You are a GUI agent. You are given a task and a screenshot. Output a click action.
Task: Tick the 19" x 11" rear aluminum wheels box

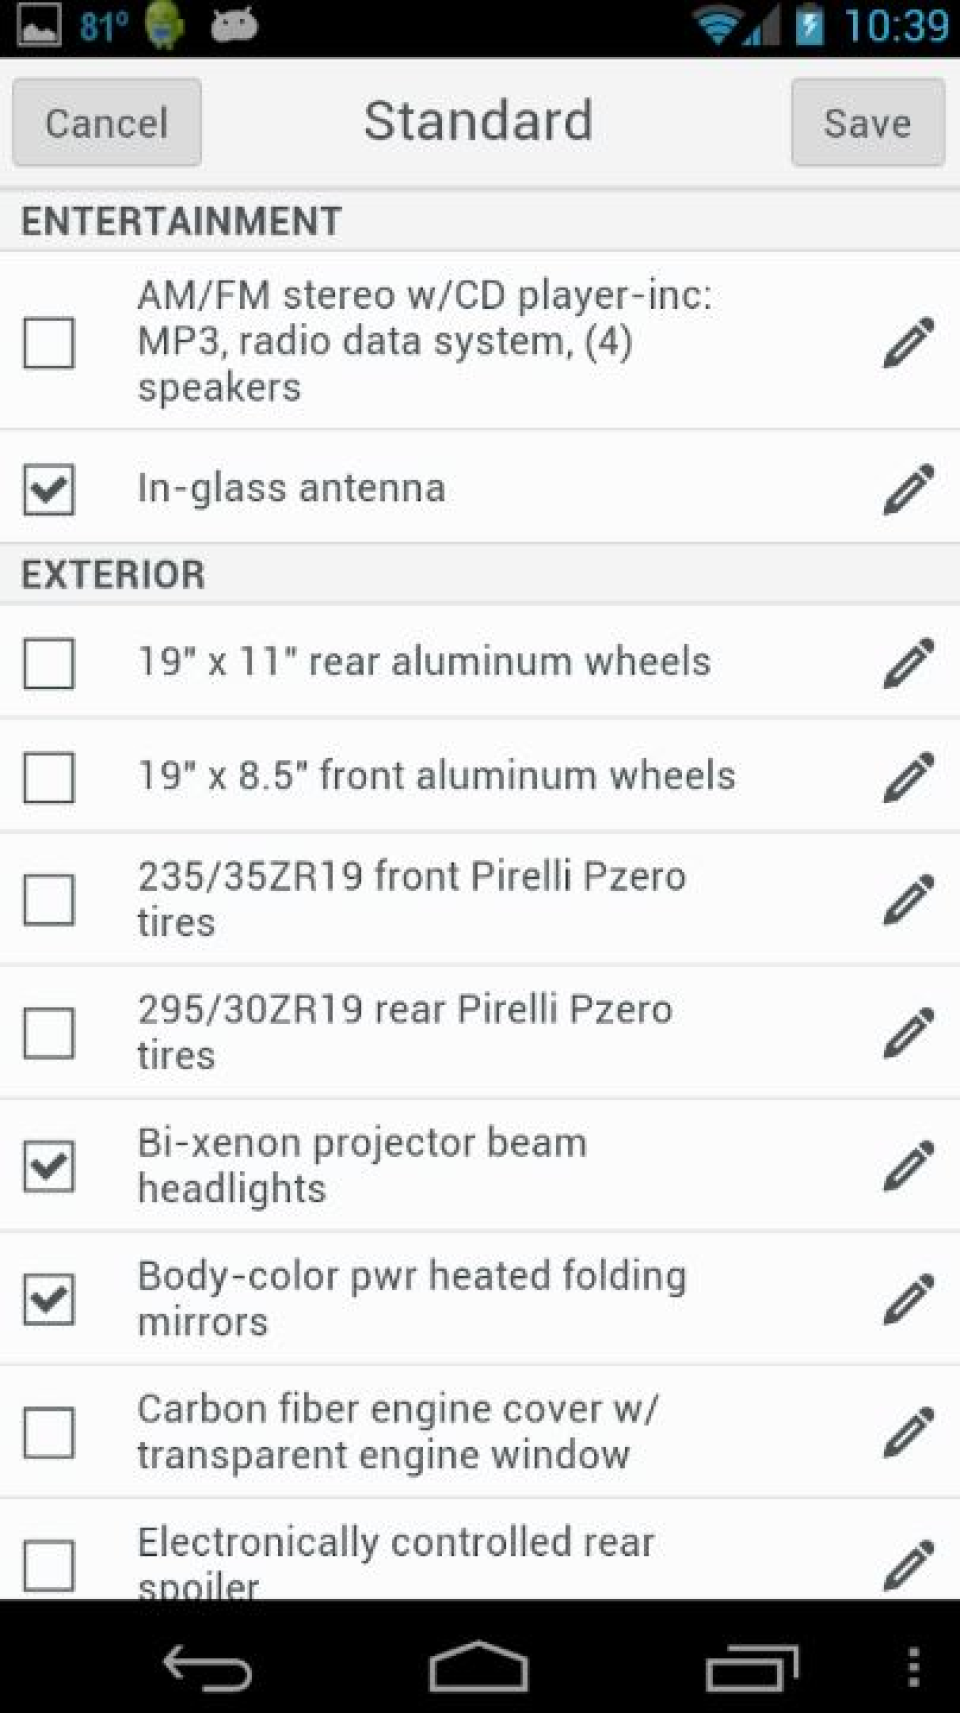(49, 663)
